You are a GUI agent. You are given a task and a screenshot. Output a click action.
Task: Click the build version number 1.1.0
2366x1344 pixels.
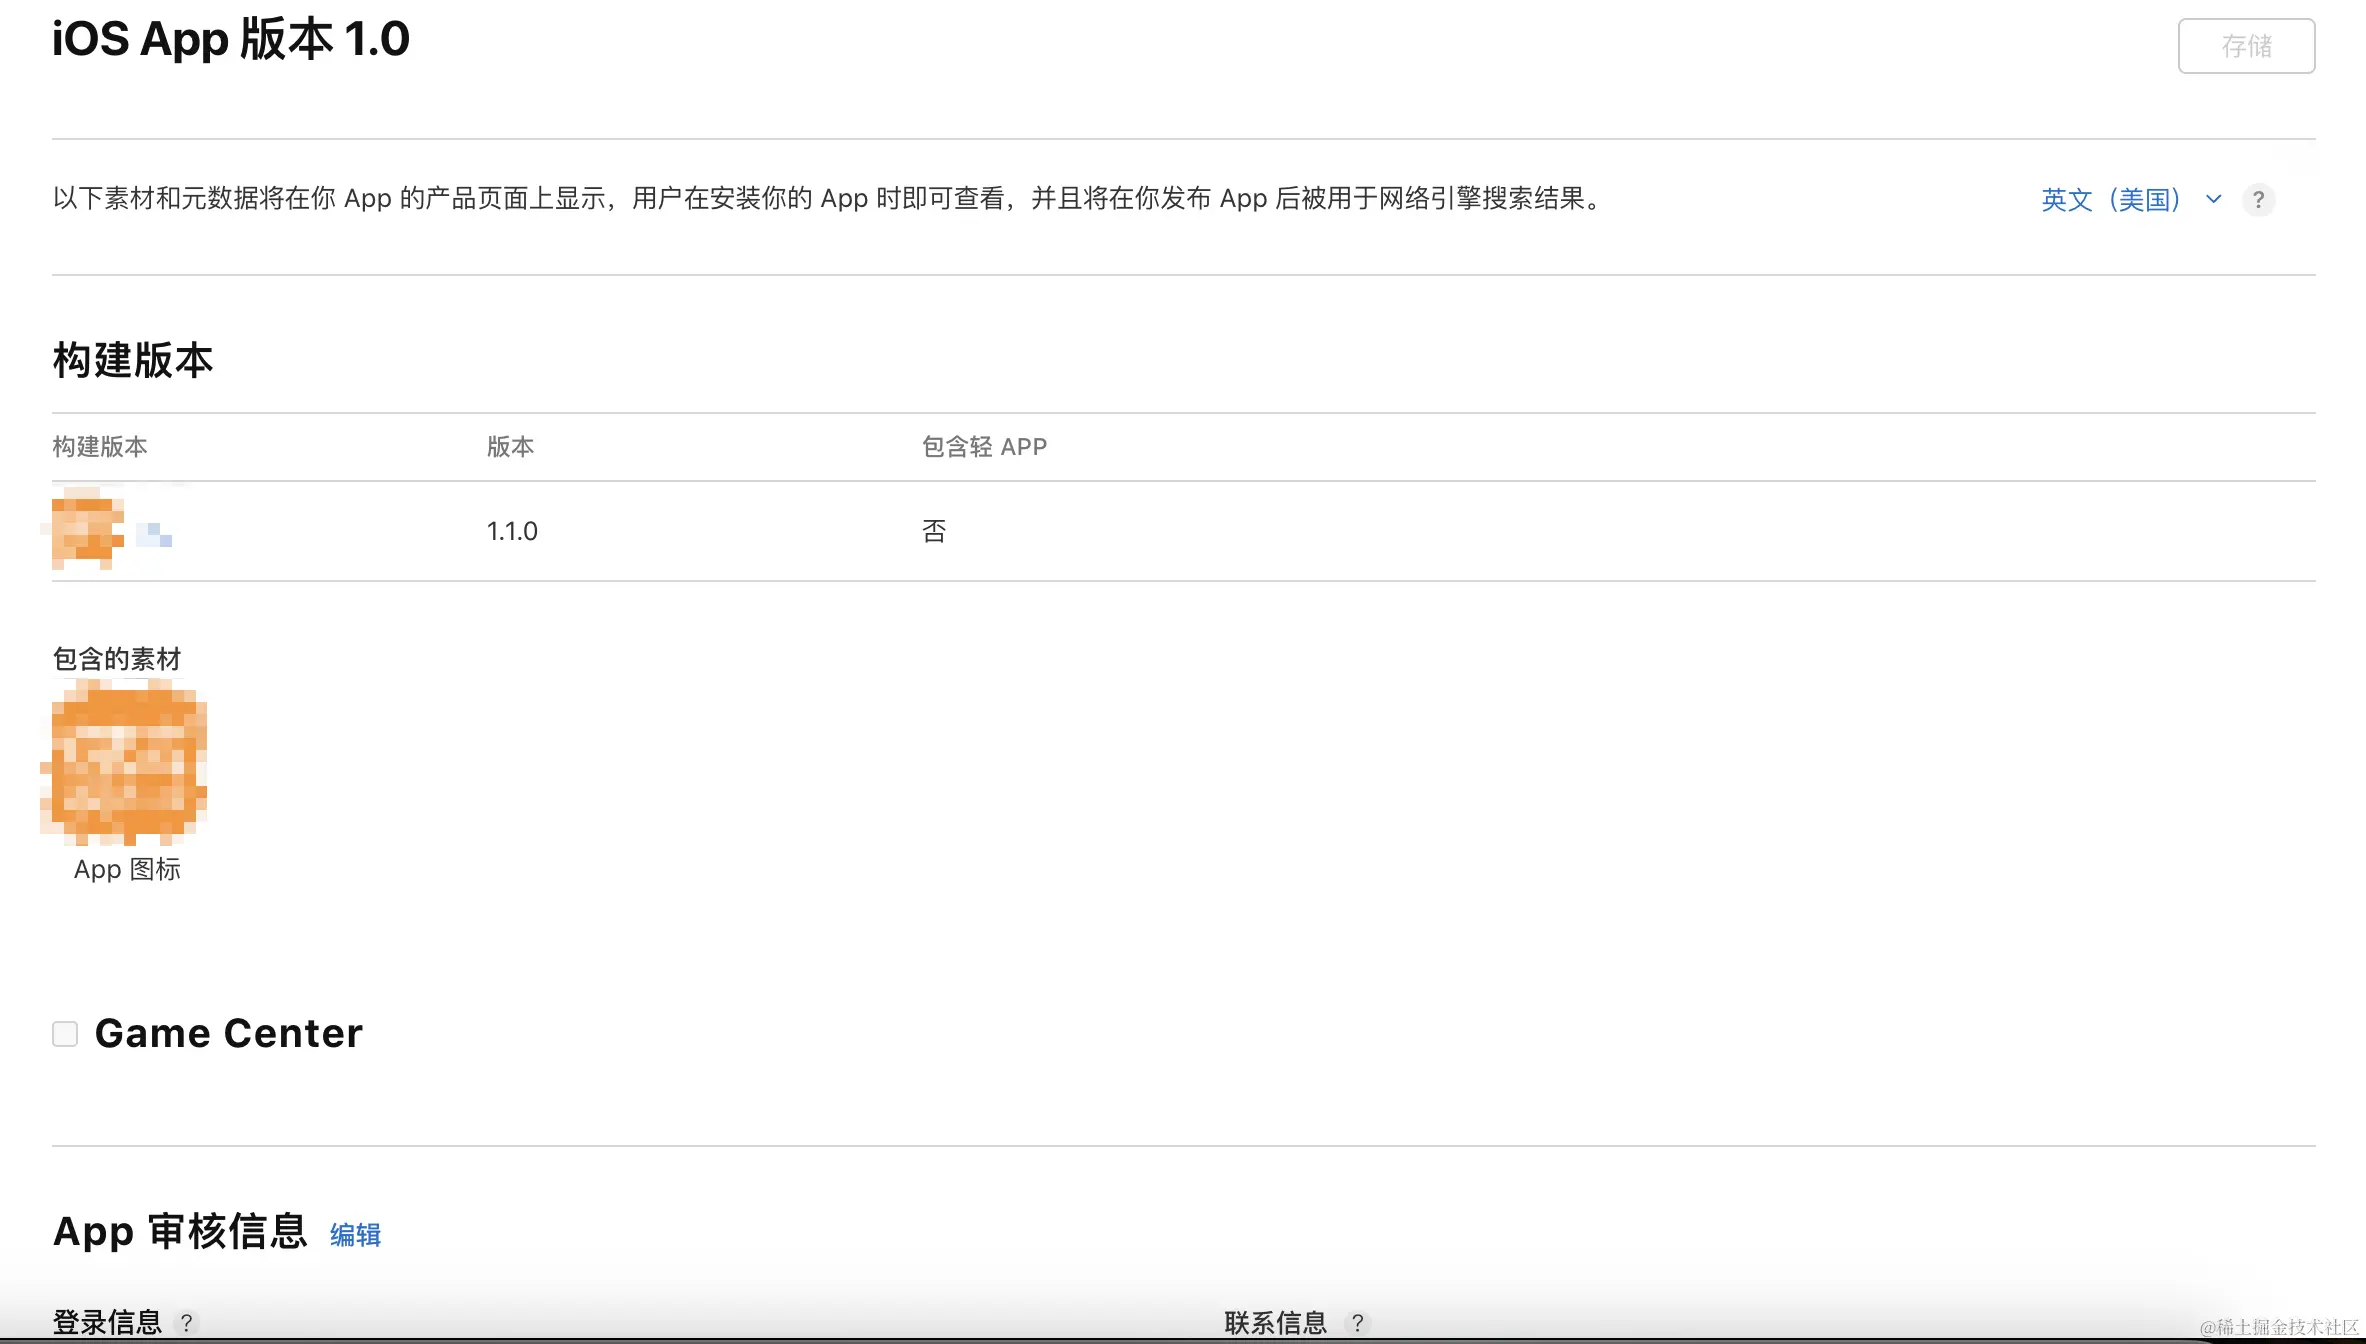(x=512, y=531)
